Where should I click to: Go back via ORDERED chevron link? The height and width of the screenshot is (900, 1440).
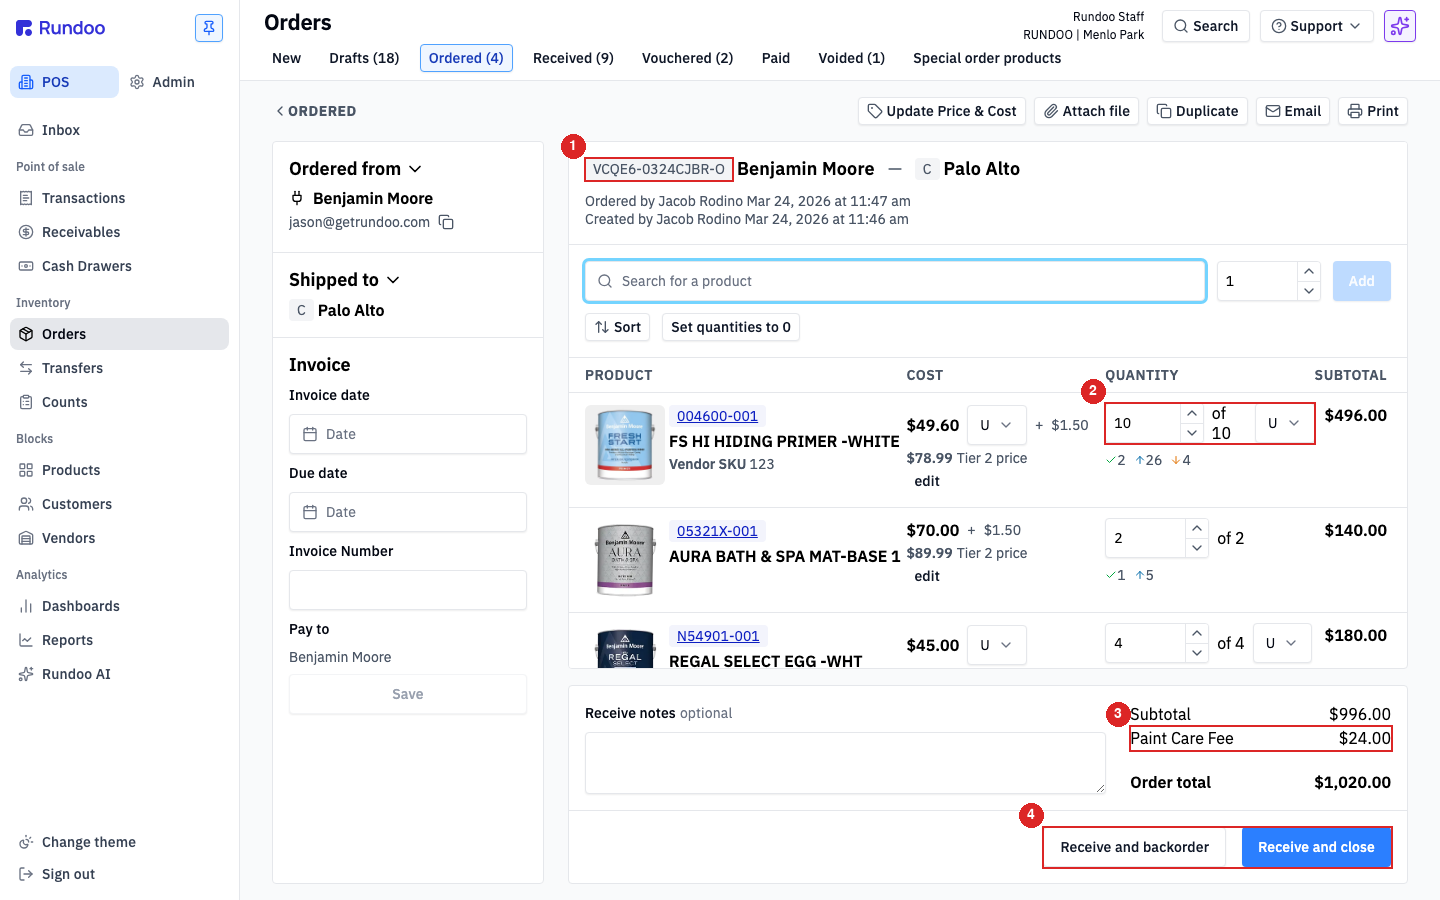[x=316, y=111]
